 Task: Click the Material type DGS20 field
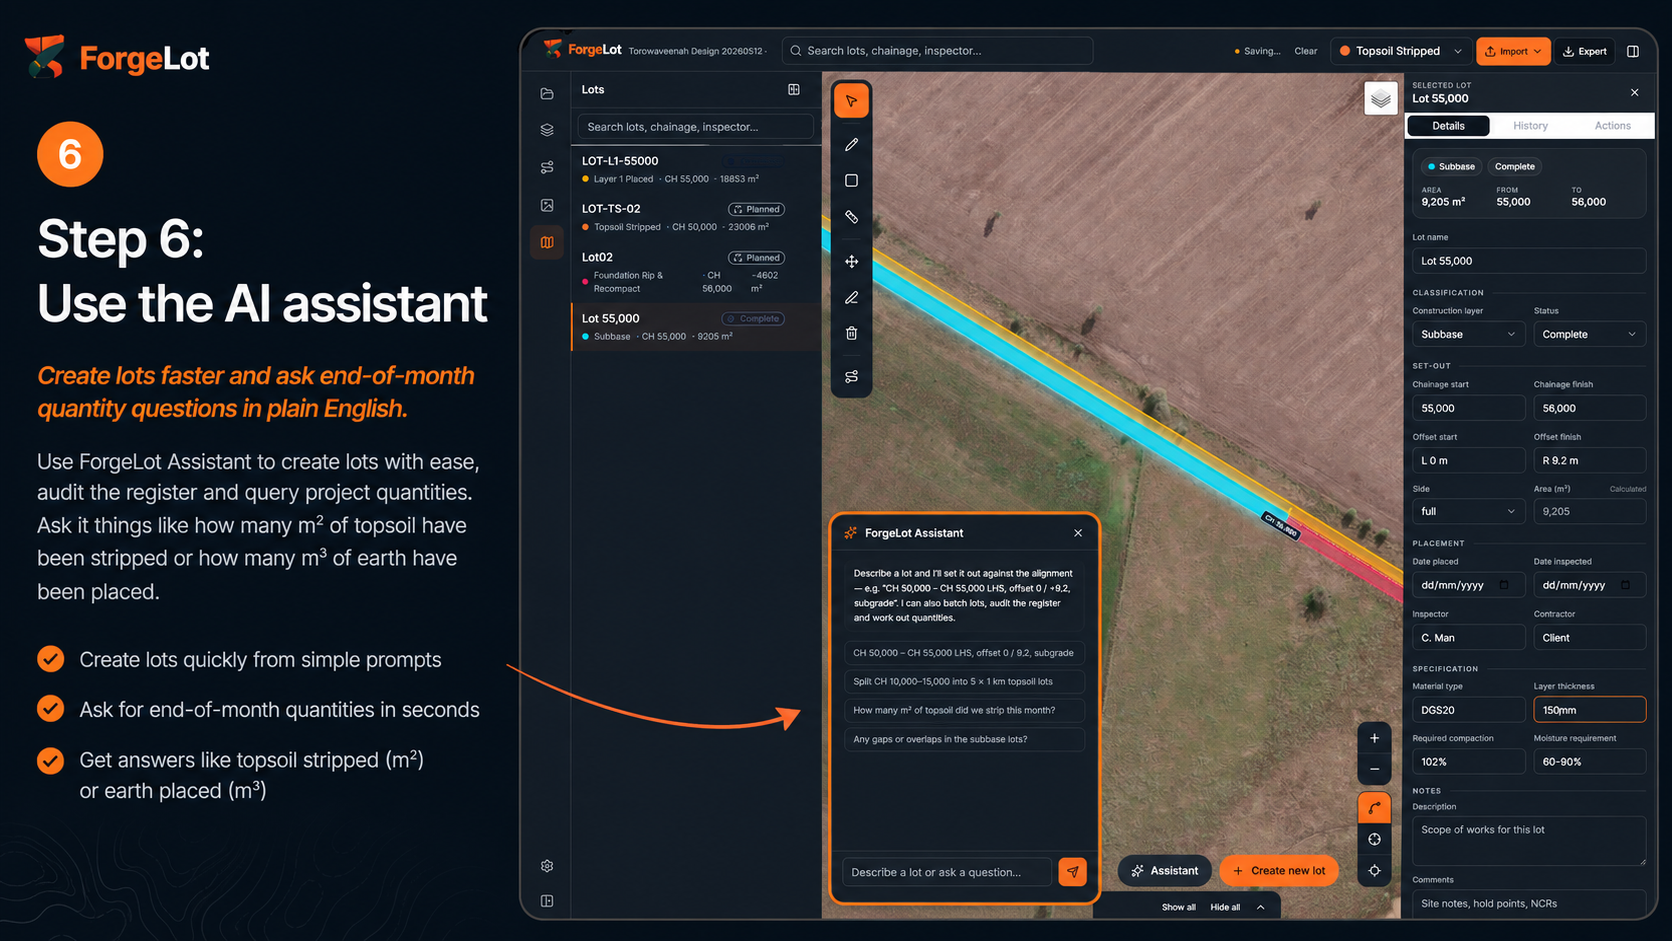(x=1468, y=710)
